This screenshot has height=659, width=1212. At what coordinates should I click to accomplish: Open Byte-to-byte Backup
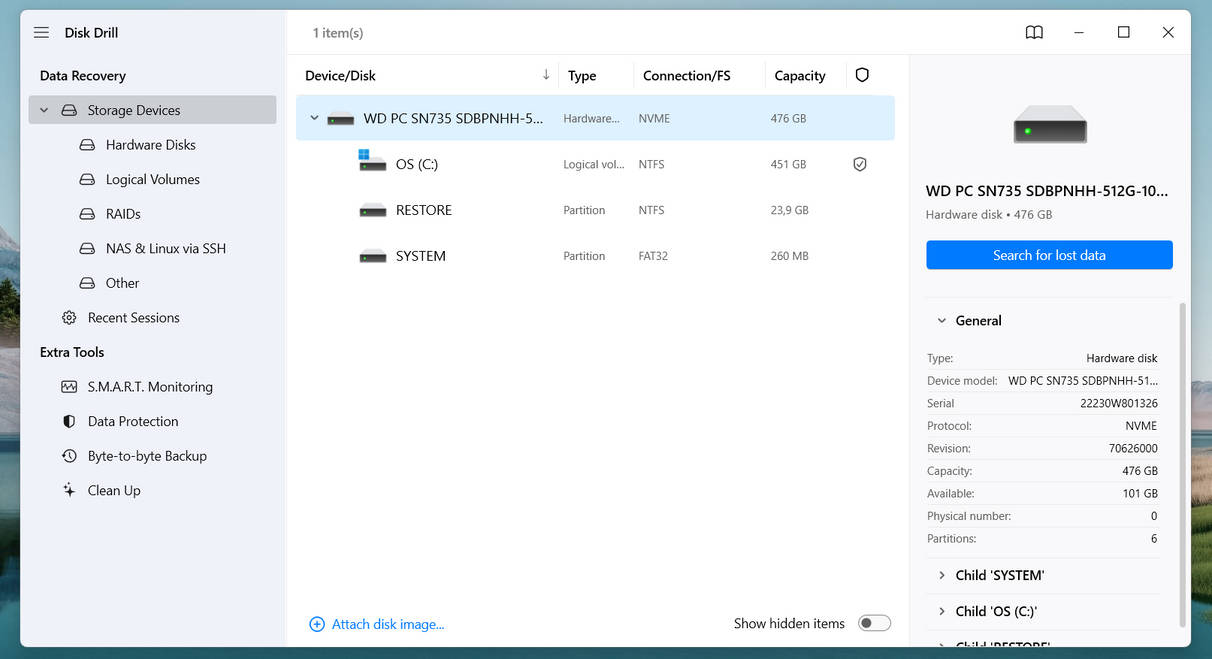pos(147,456)
